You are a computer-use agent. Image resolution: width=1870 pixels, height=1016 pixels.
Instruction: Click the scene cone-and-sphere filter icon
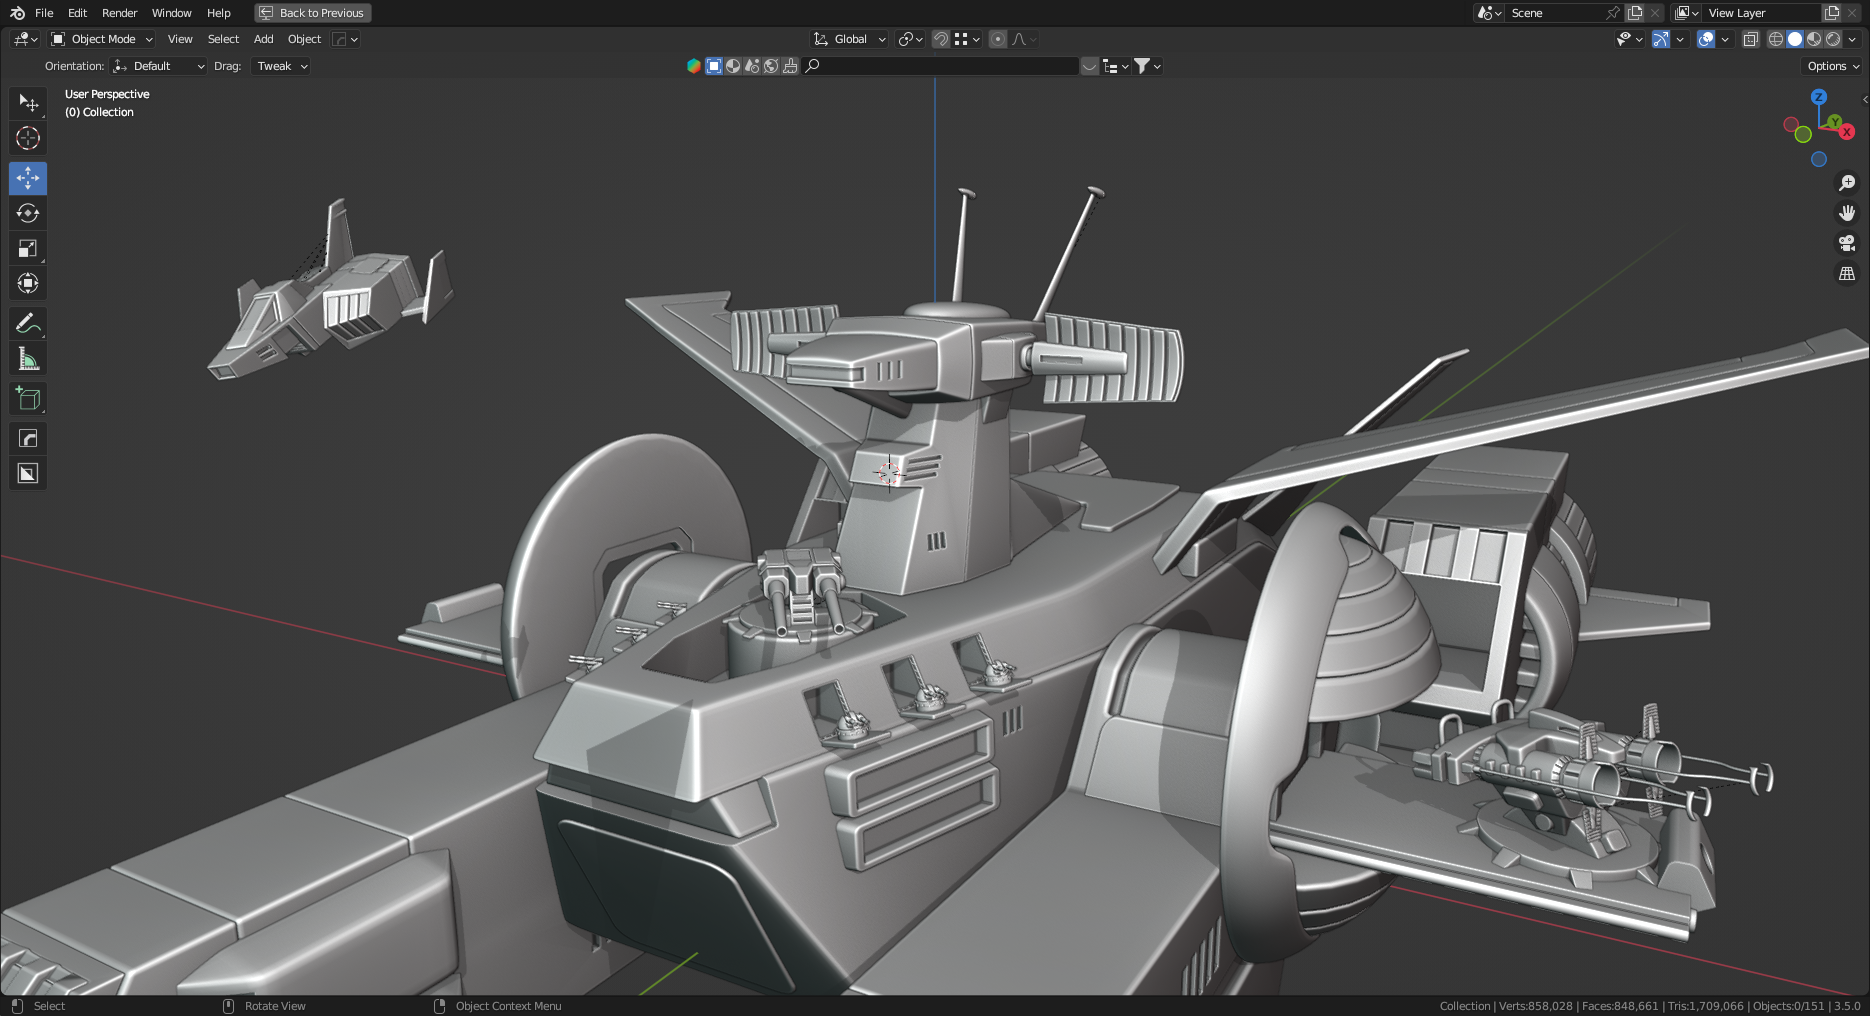pos(752,66)
